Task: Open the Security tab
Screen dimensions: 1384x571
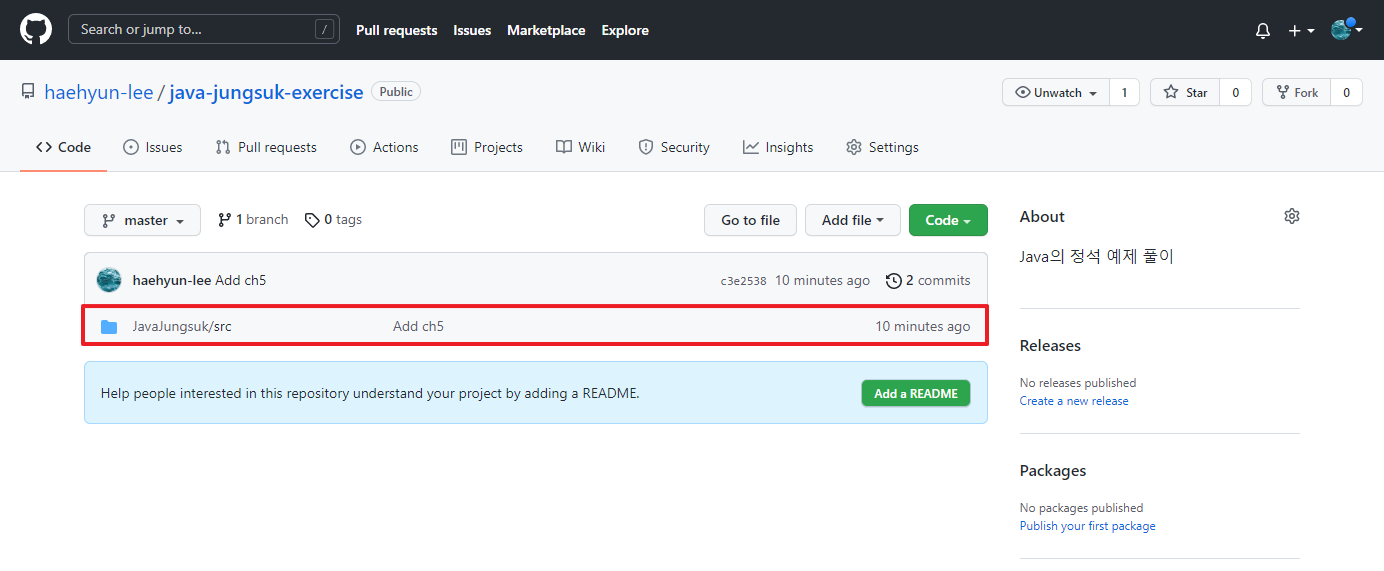Action: [x=674, y=147]
